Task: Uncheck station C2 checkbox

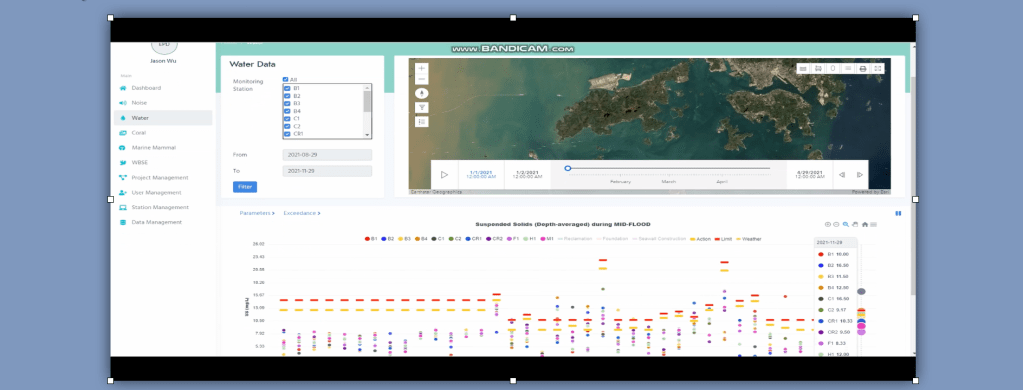Action: pyautogui.click(x=288, y=126)
